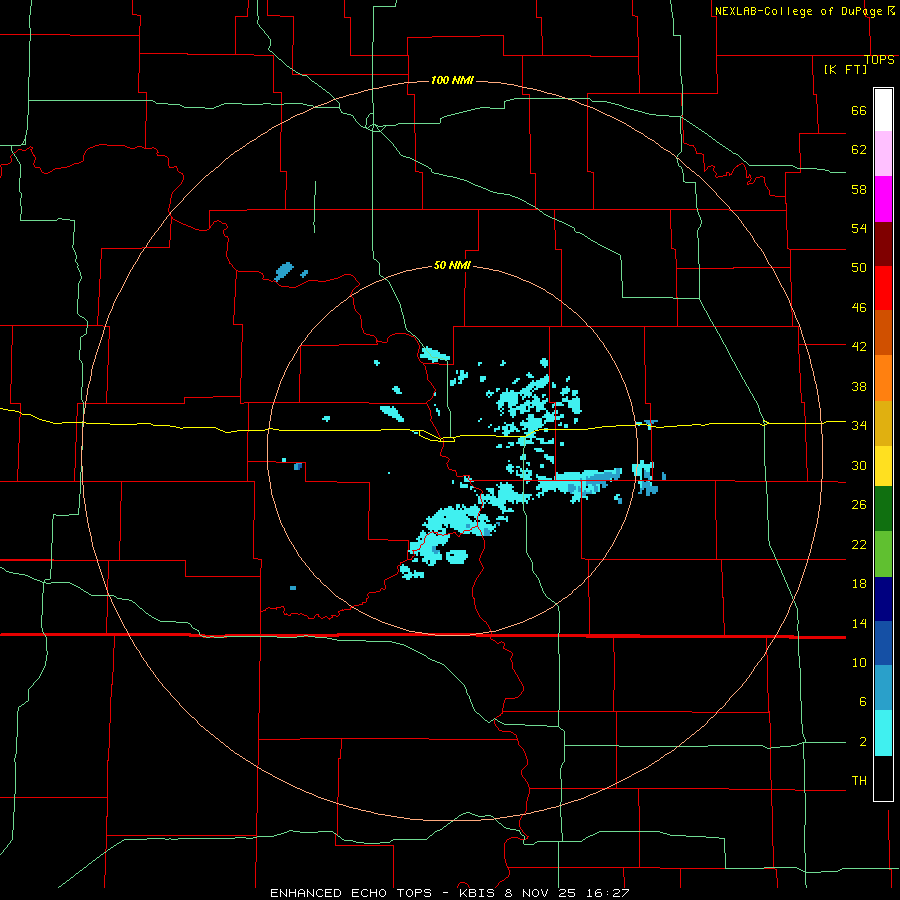This screenshot has width=900, height=900.
Task: Click the 16:27 timestamp
Action: [x=608, y=893]
